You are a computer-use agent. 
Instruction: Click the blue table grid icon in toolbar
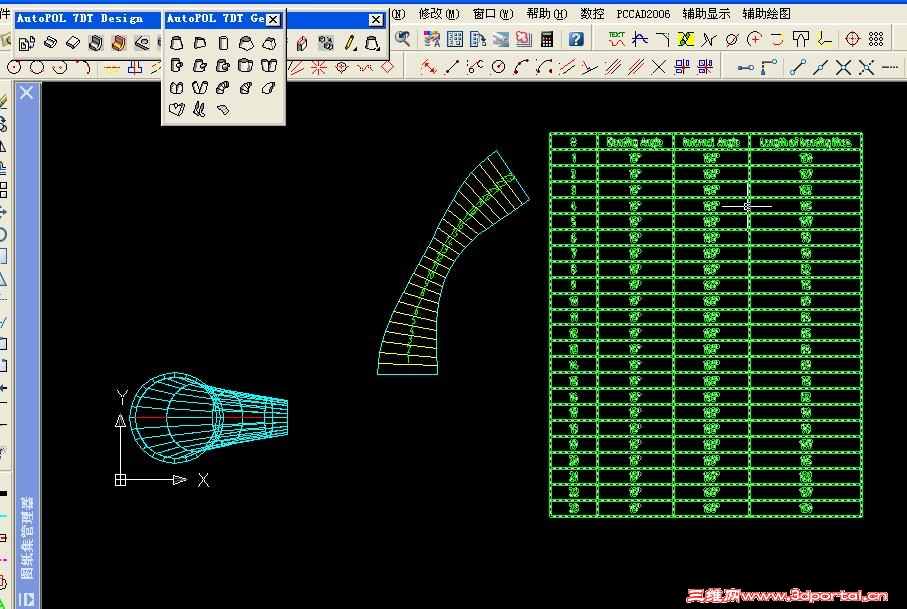click(x=455, y=39)
